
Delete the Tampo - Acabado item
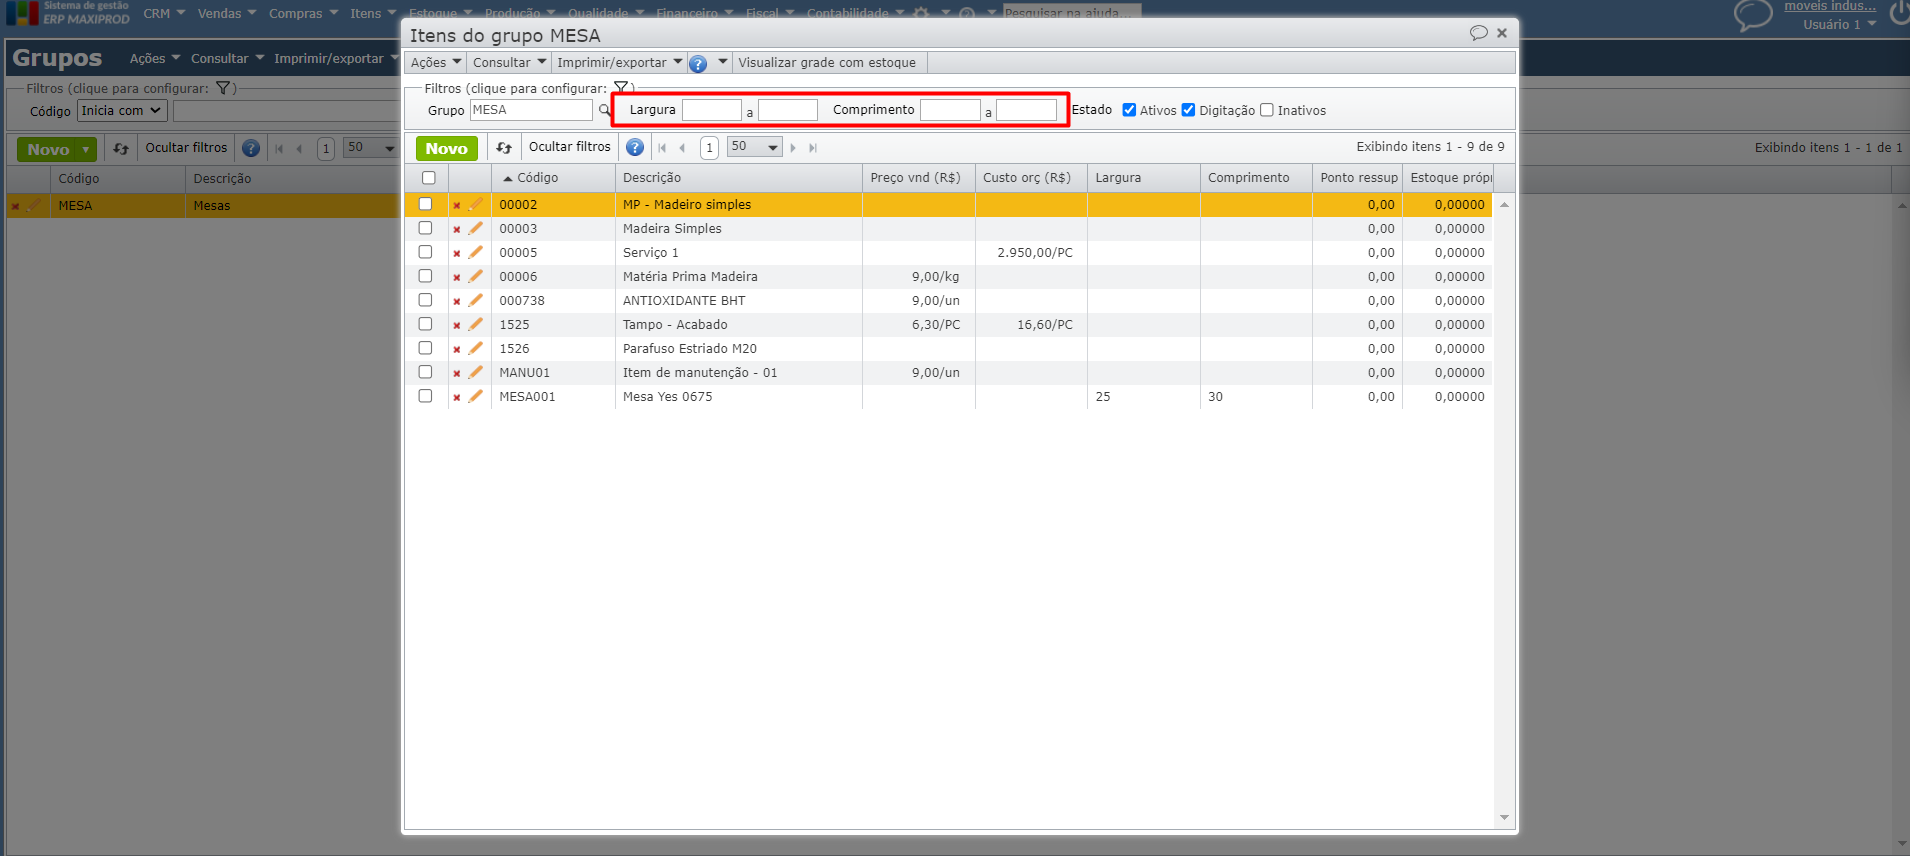click(457, 325)
